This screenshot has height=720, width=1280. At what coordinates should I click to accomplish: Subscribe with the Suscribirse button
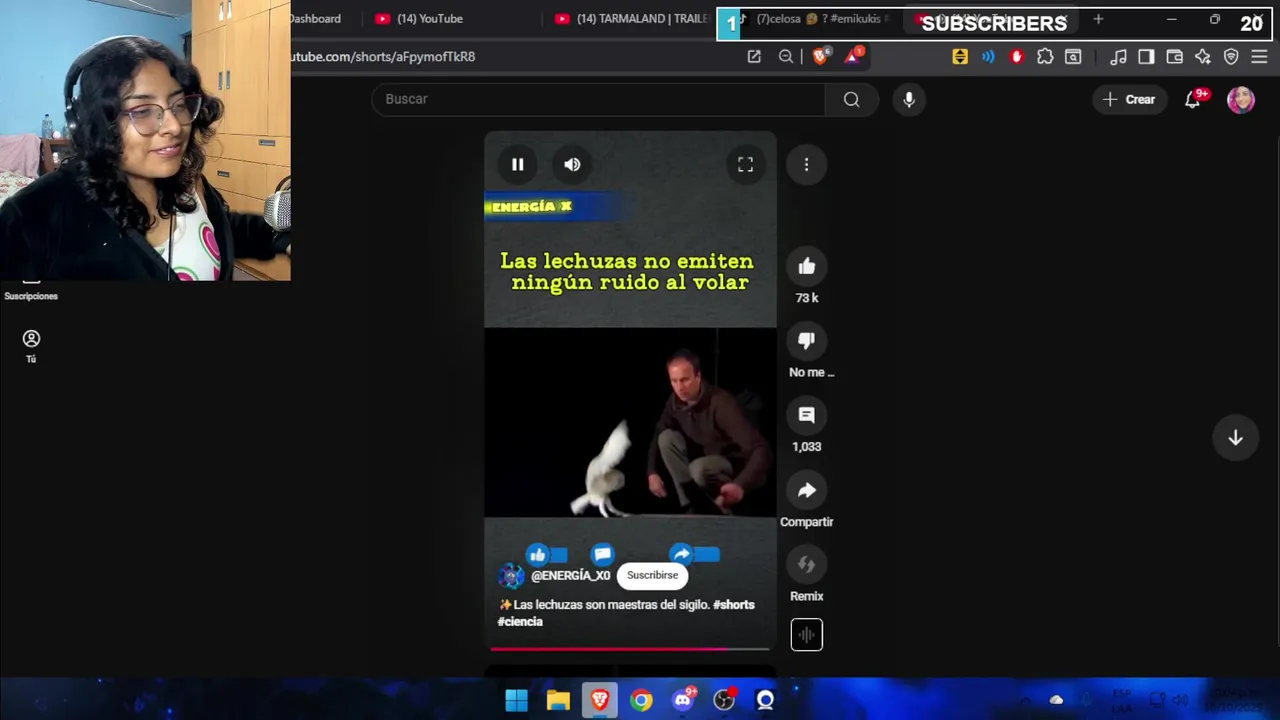click(652, 575)
